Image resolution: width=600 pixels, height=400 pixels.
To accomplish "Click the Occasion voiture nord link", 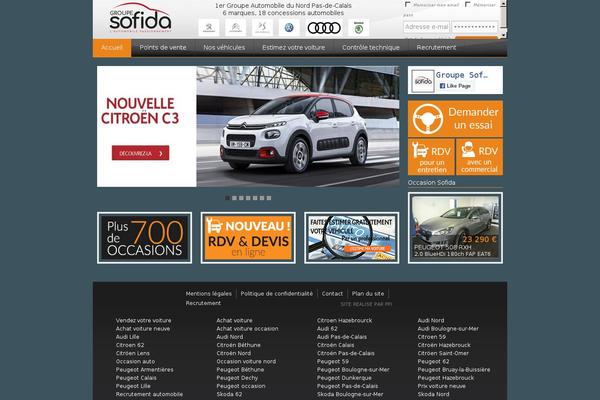I will 246,361.
